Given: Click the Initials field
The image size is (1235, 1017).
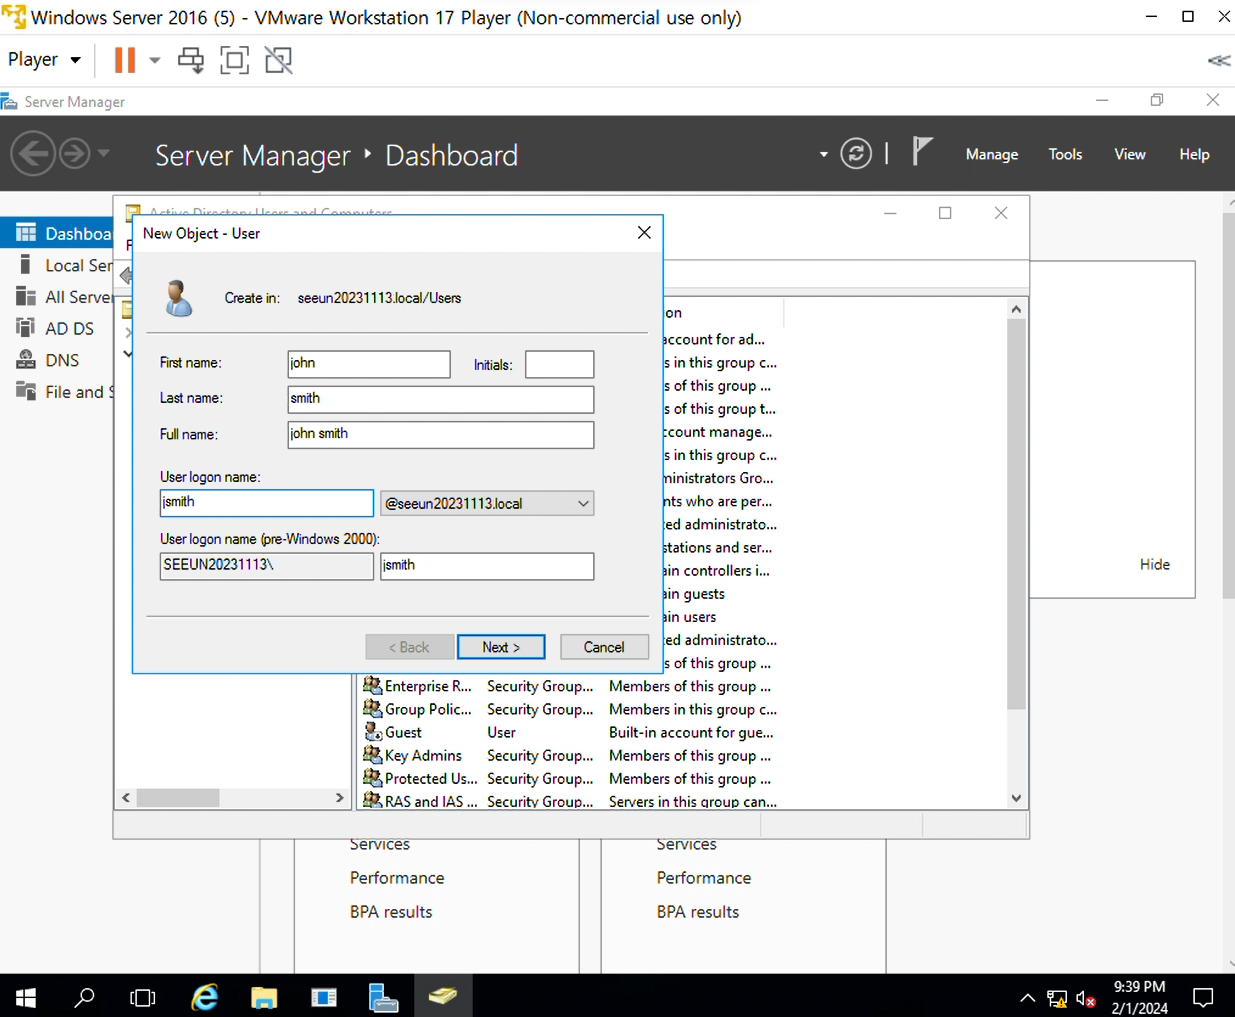Looking at the screenshot, I should [x=560, y=364].
